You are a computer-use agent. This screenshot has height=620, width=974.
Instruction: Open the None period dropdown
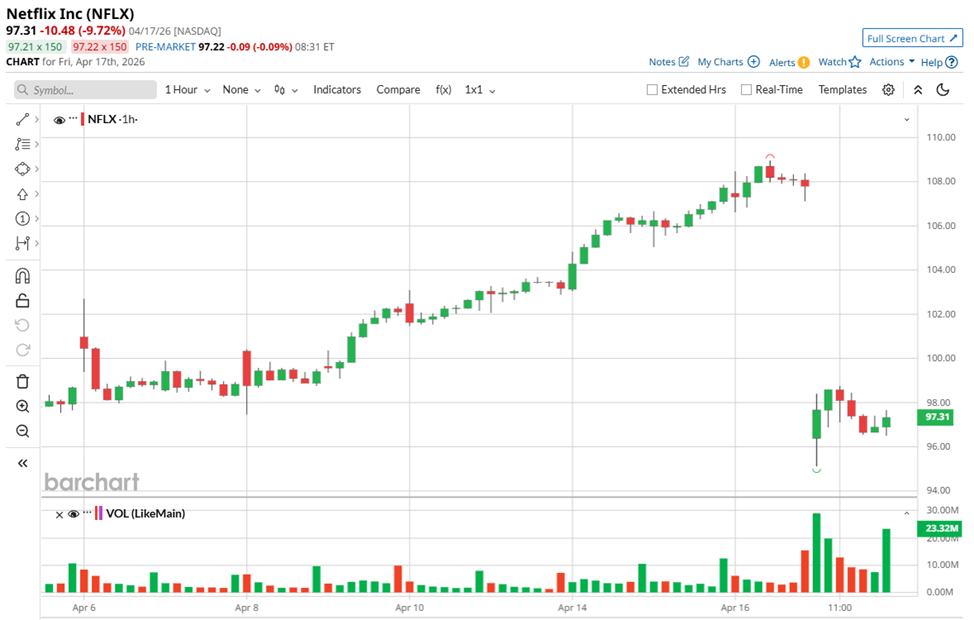(x=242, y=90)
